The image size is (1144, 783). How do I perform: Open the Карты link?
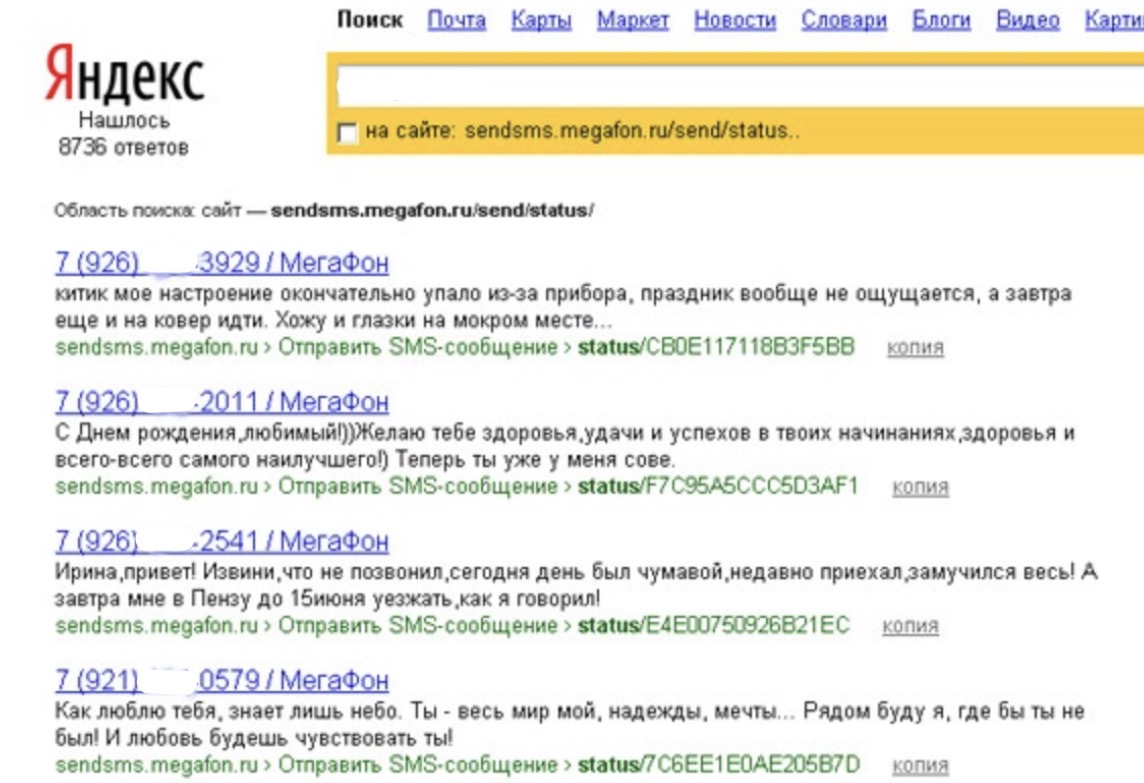[x=541, y=20]
